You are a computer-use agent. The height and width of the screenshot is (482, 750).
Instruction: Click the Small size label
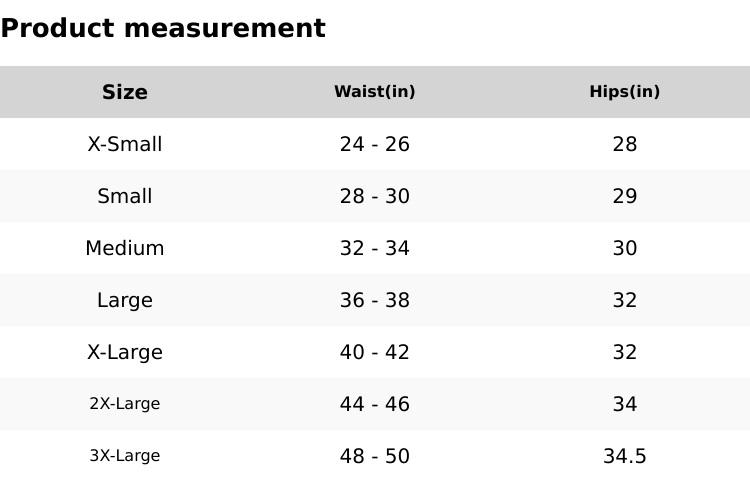[125, 196]
